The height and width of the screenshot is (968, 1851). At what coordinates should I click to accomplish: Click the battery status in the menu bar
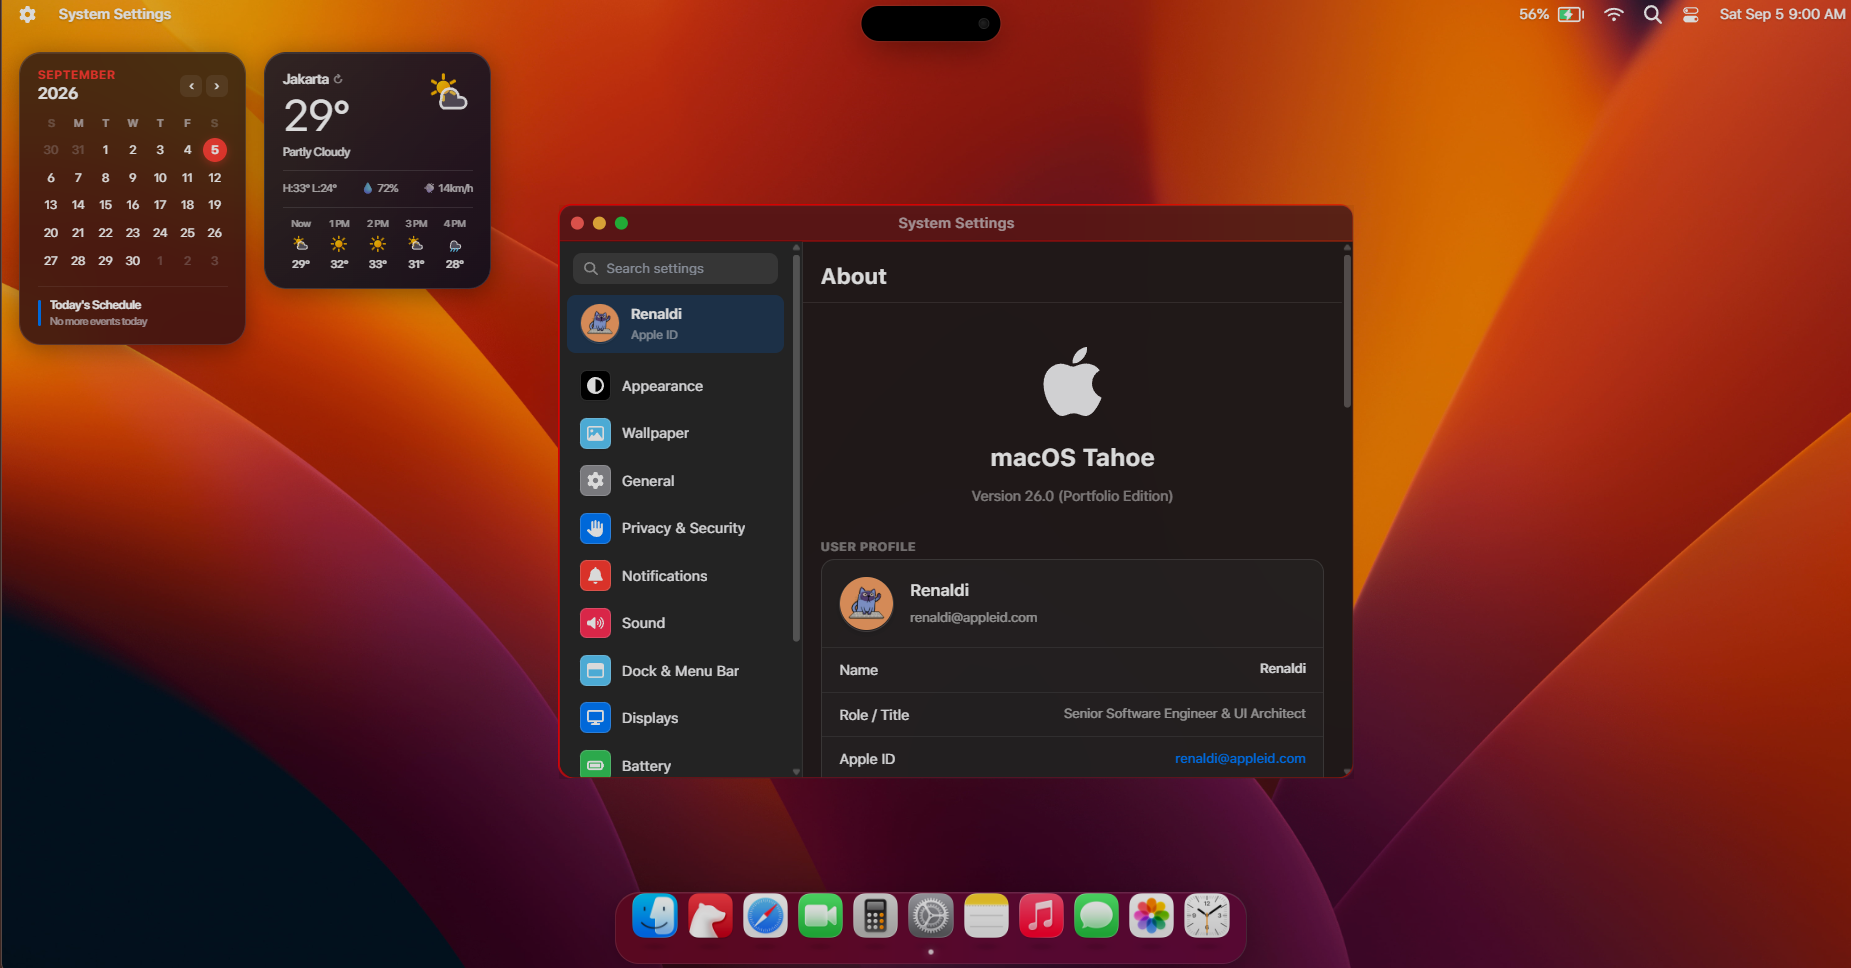(1552, 14)
